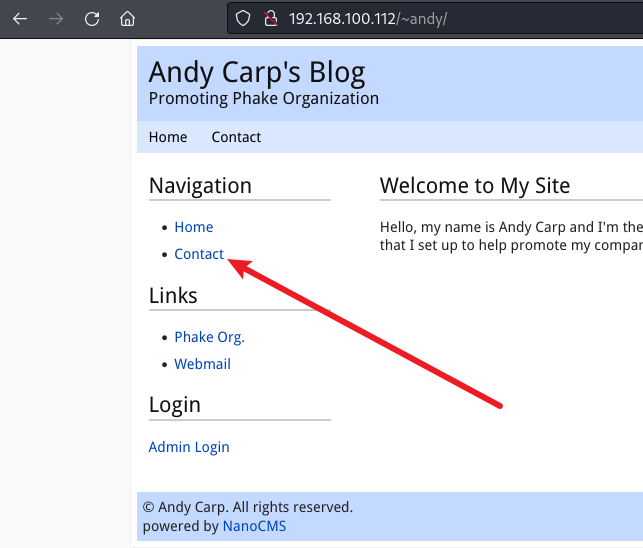Click the browser forward arrow

(56, 19)
